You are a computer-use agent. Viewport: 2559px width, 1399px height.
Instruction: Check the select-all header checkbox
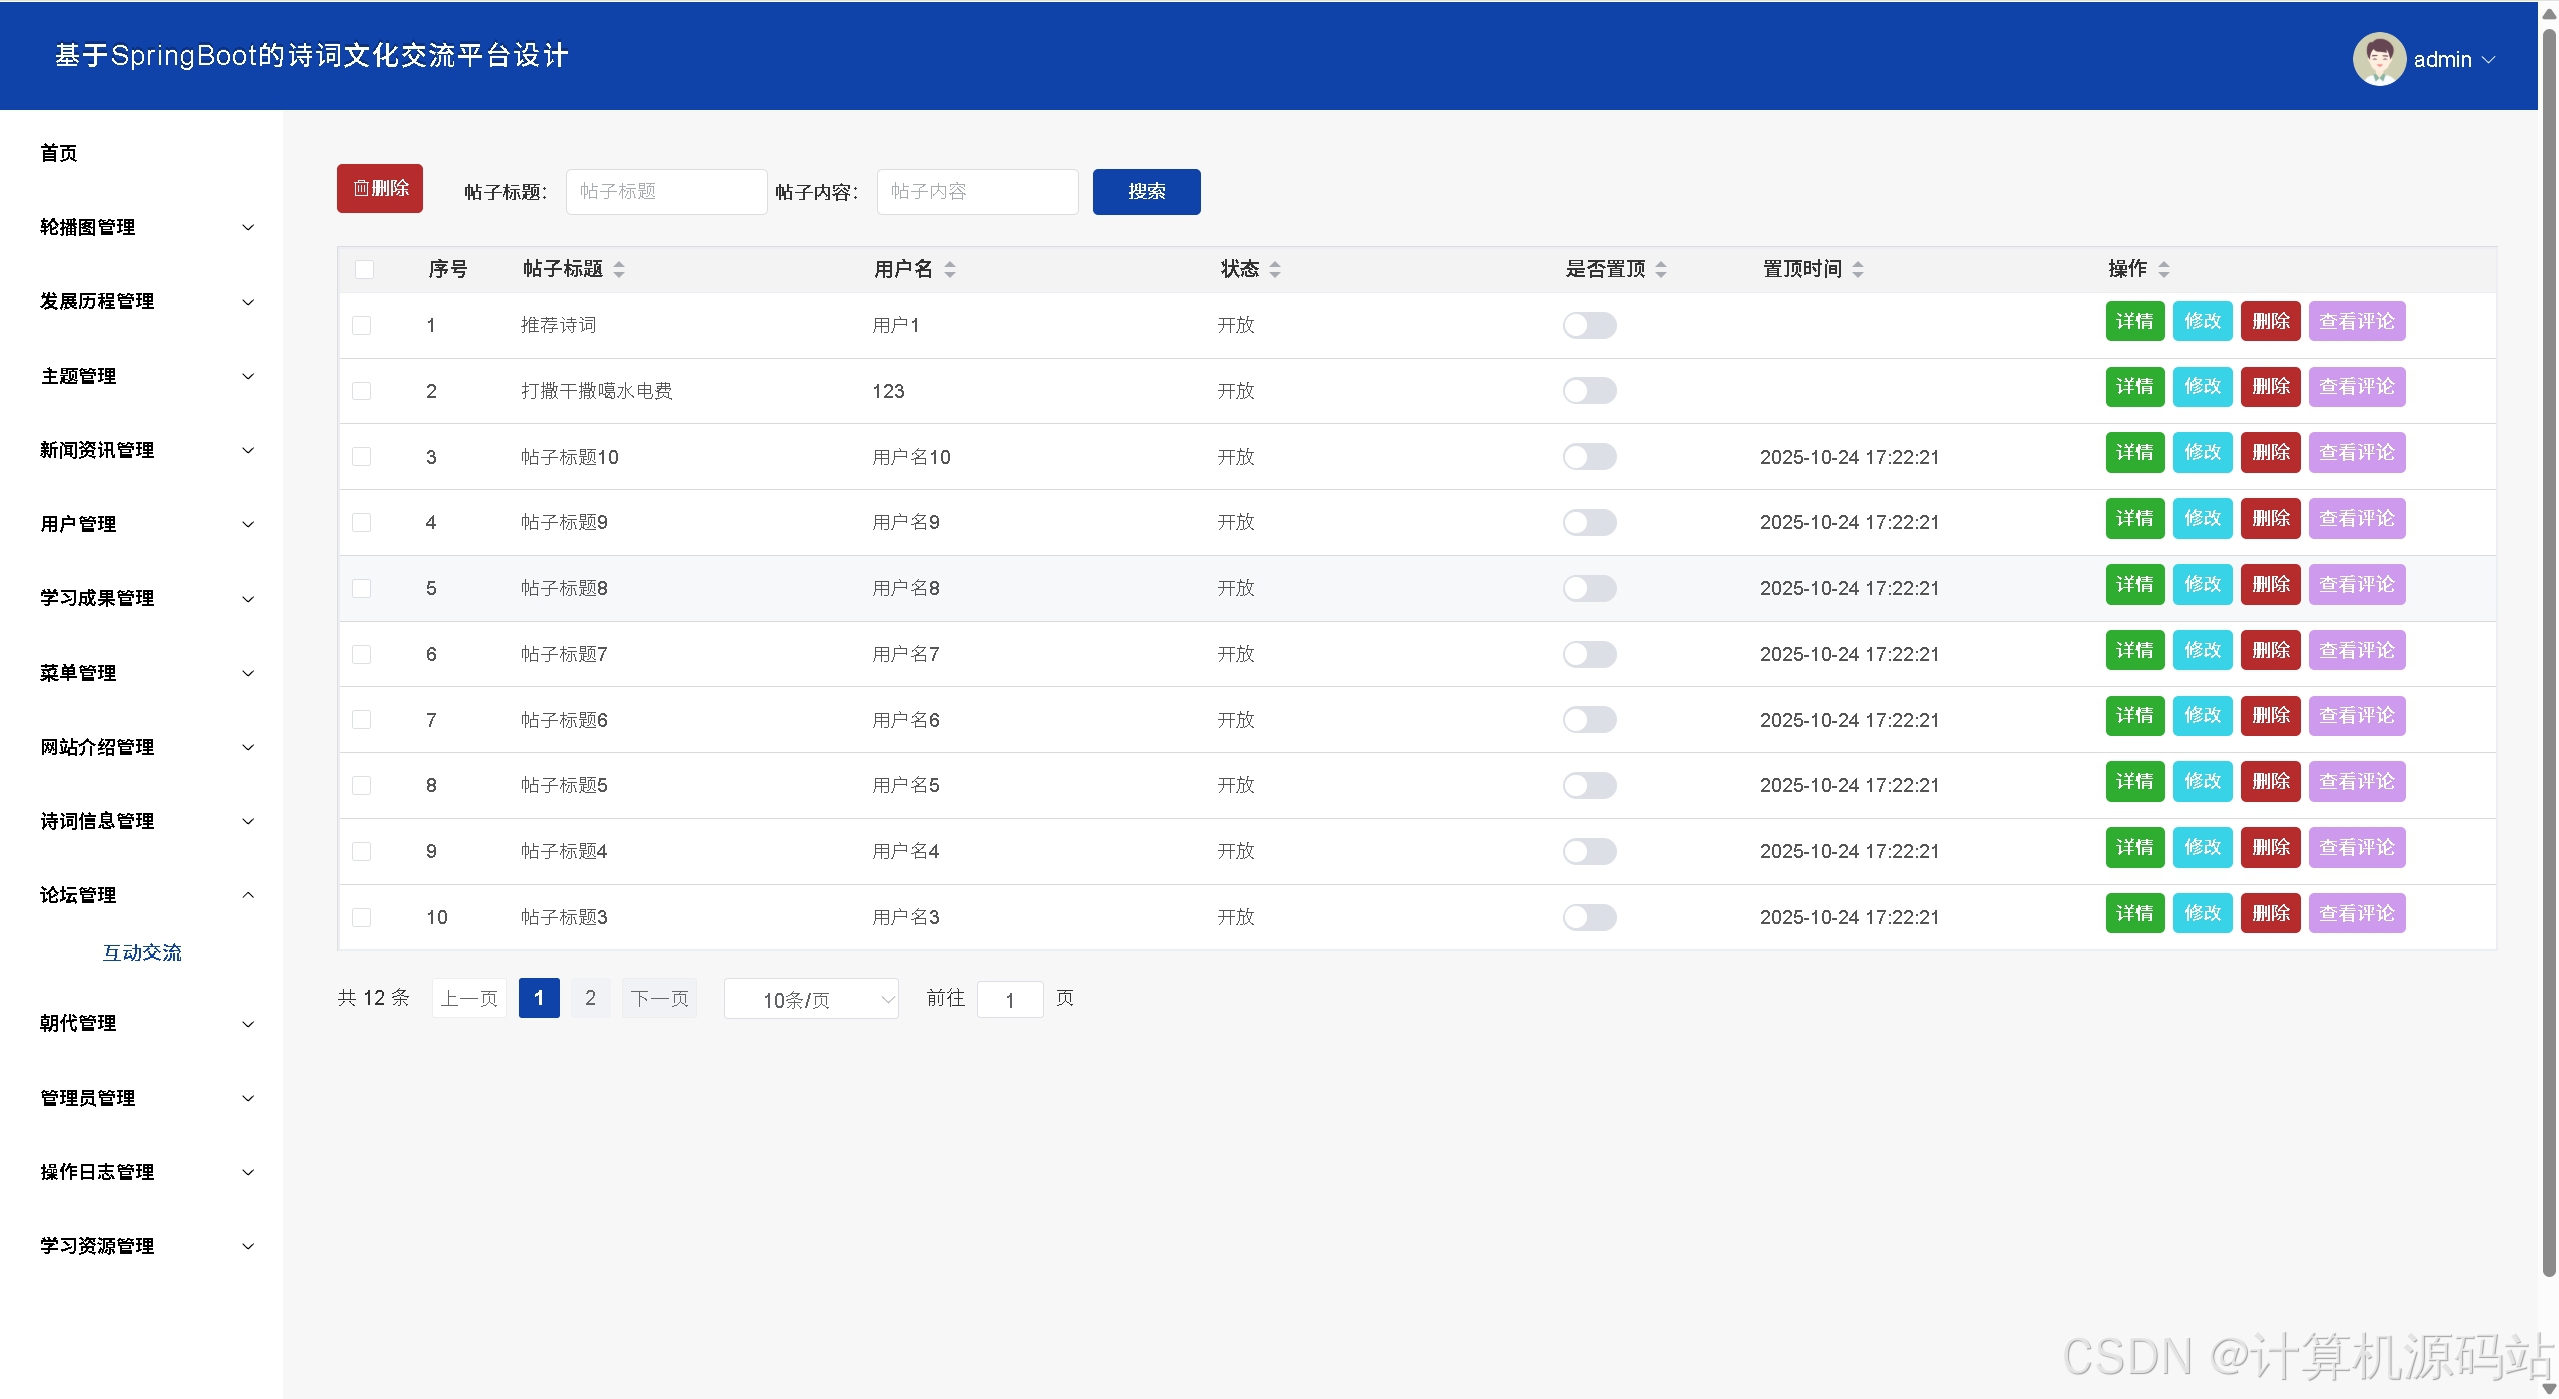tap(364, 269)
